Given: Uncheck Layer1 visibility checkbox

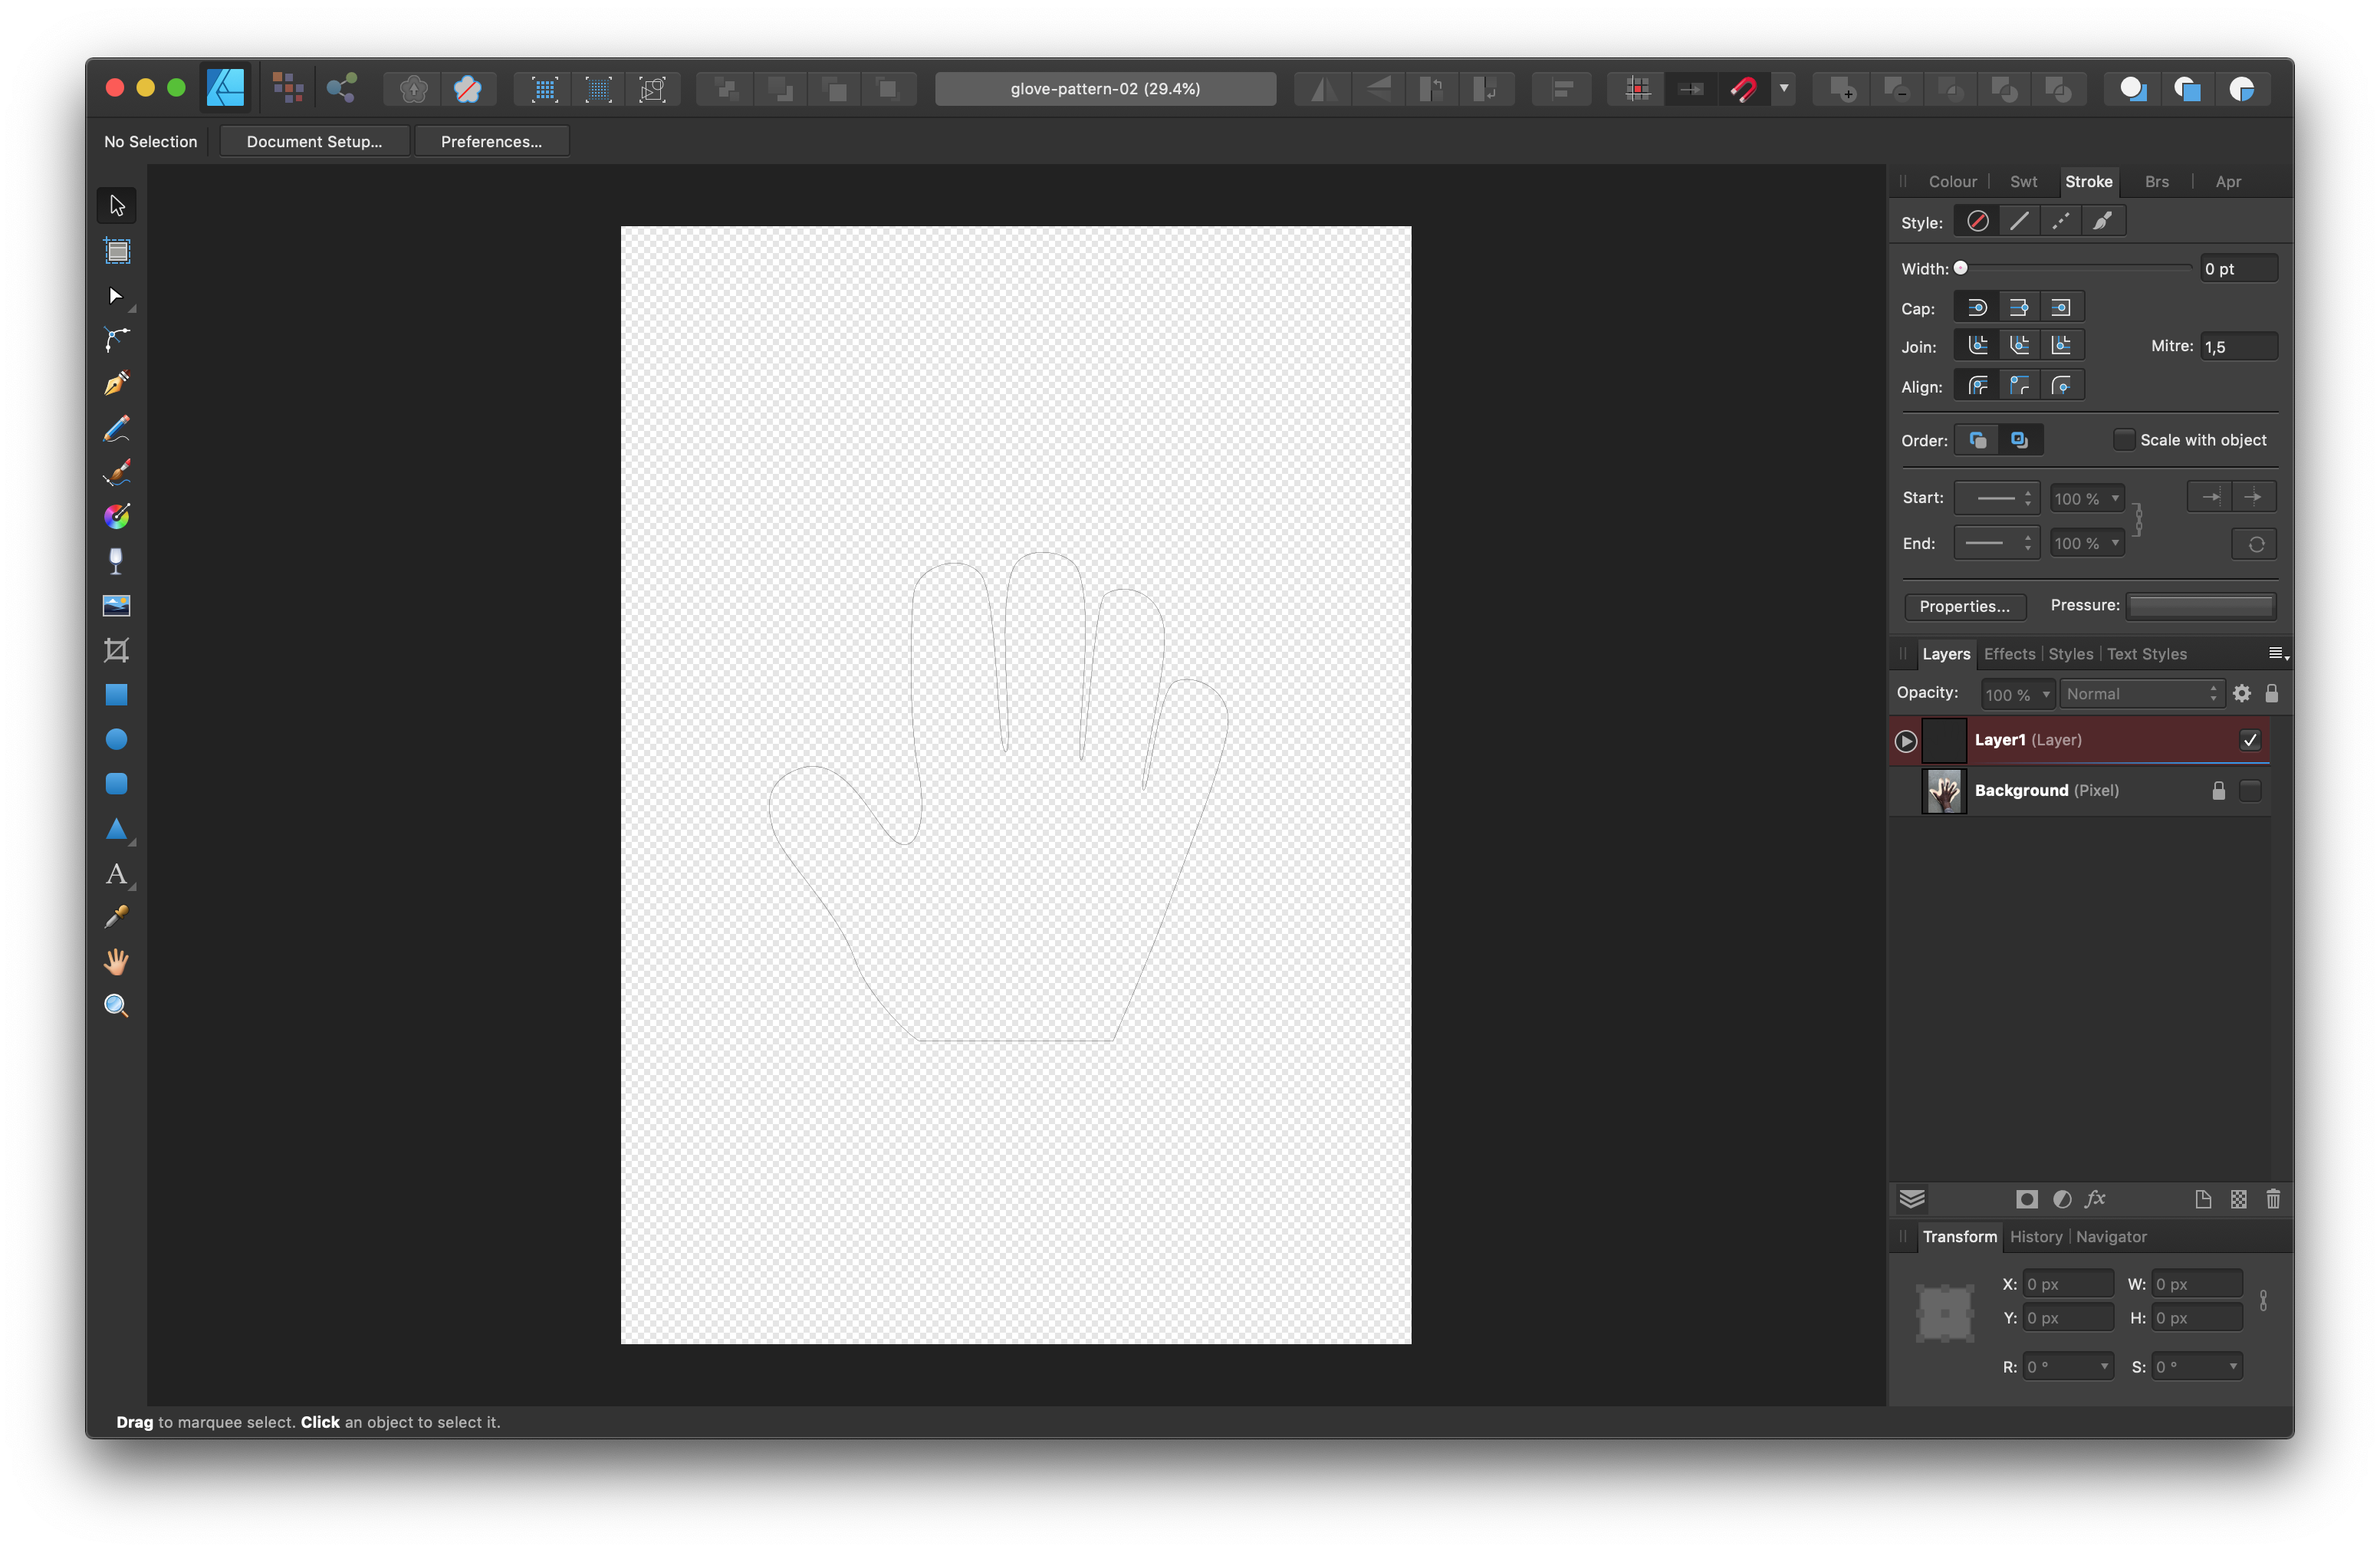Looking at the screenshot, I should [2250, 740].
